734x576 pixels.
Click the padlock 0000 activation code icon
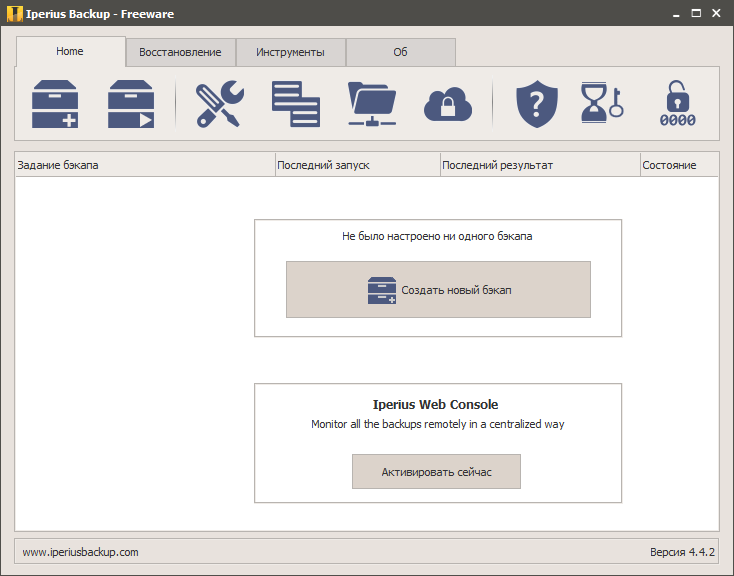677,103
